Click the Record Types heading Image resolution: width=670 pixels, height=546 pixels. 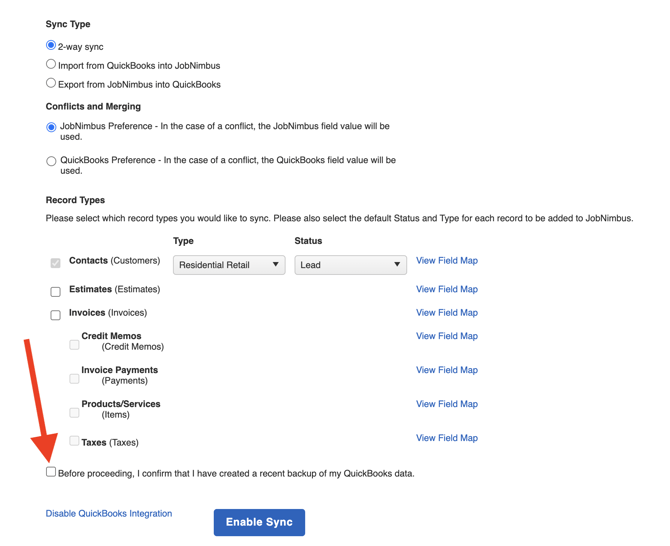tap(75, 200)
